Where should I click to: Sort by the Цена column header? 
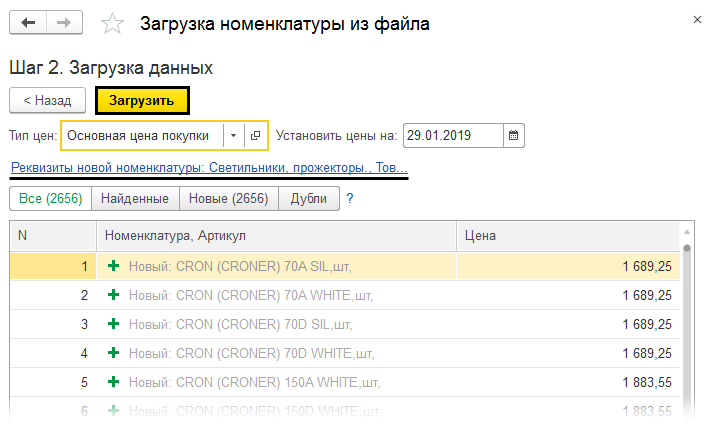click(568, 236)
